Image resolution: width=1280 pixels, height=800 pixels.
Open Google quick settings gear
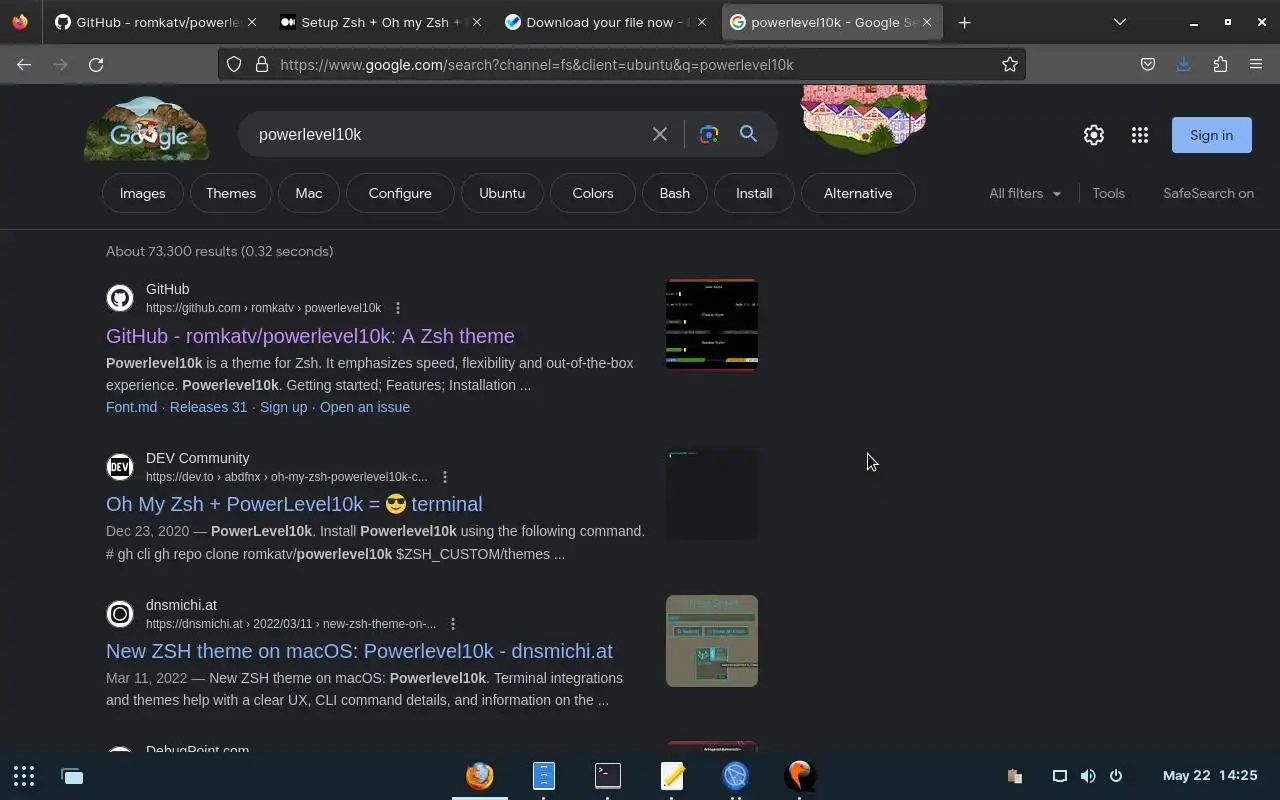click(1094, 135)
